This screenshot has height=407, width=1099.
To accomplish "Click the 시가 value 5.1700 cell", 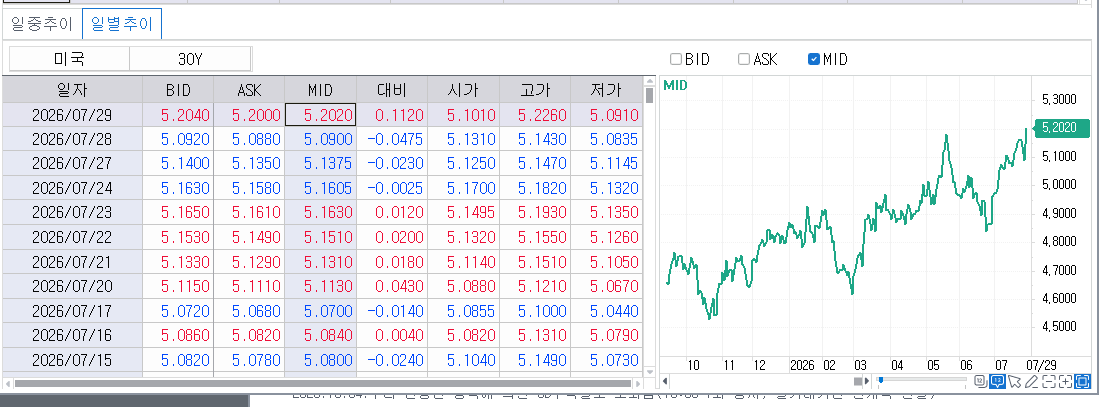I will click(463, 188).
